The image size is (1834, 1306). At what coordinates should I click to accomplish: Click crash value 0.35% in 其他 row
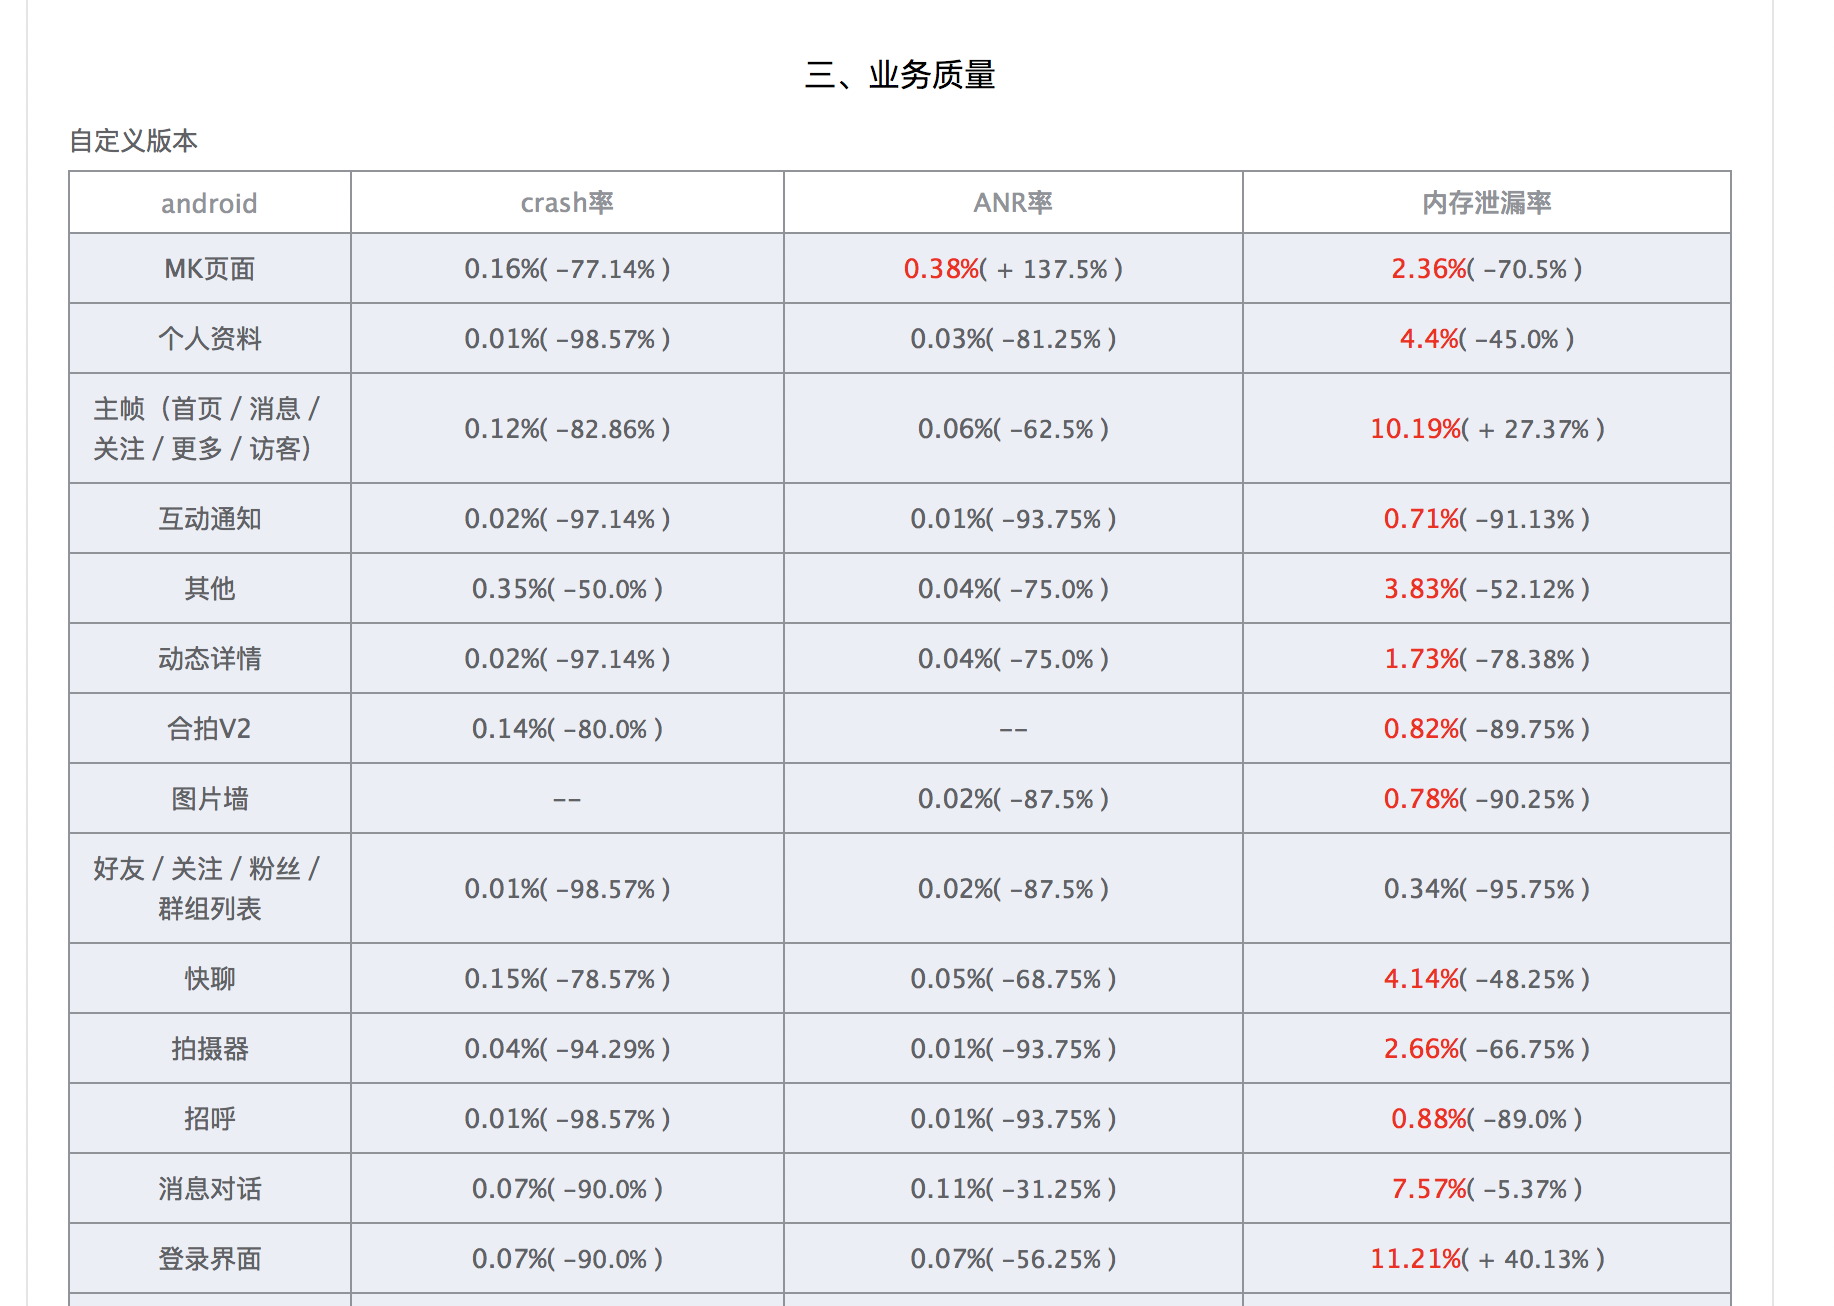click(510, 589)
